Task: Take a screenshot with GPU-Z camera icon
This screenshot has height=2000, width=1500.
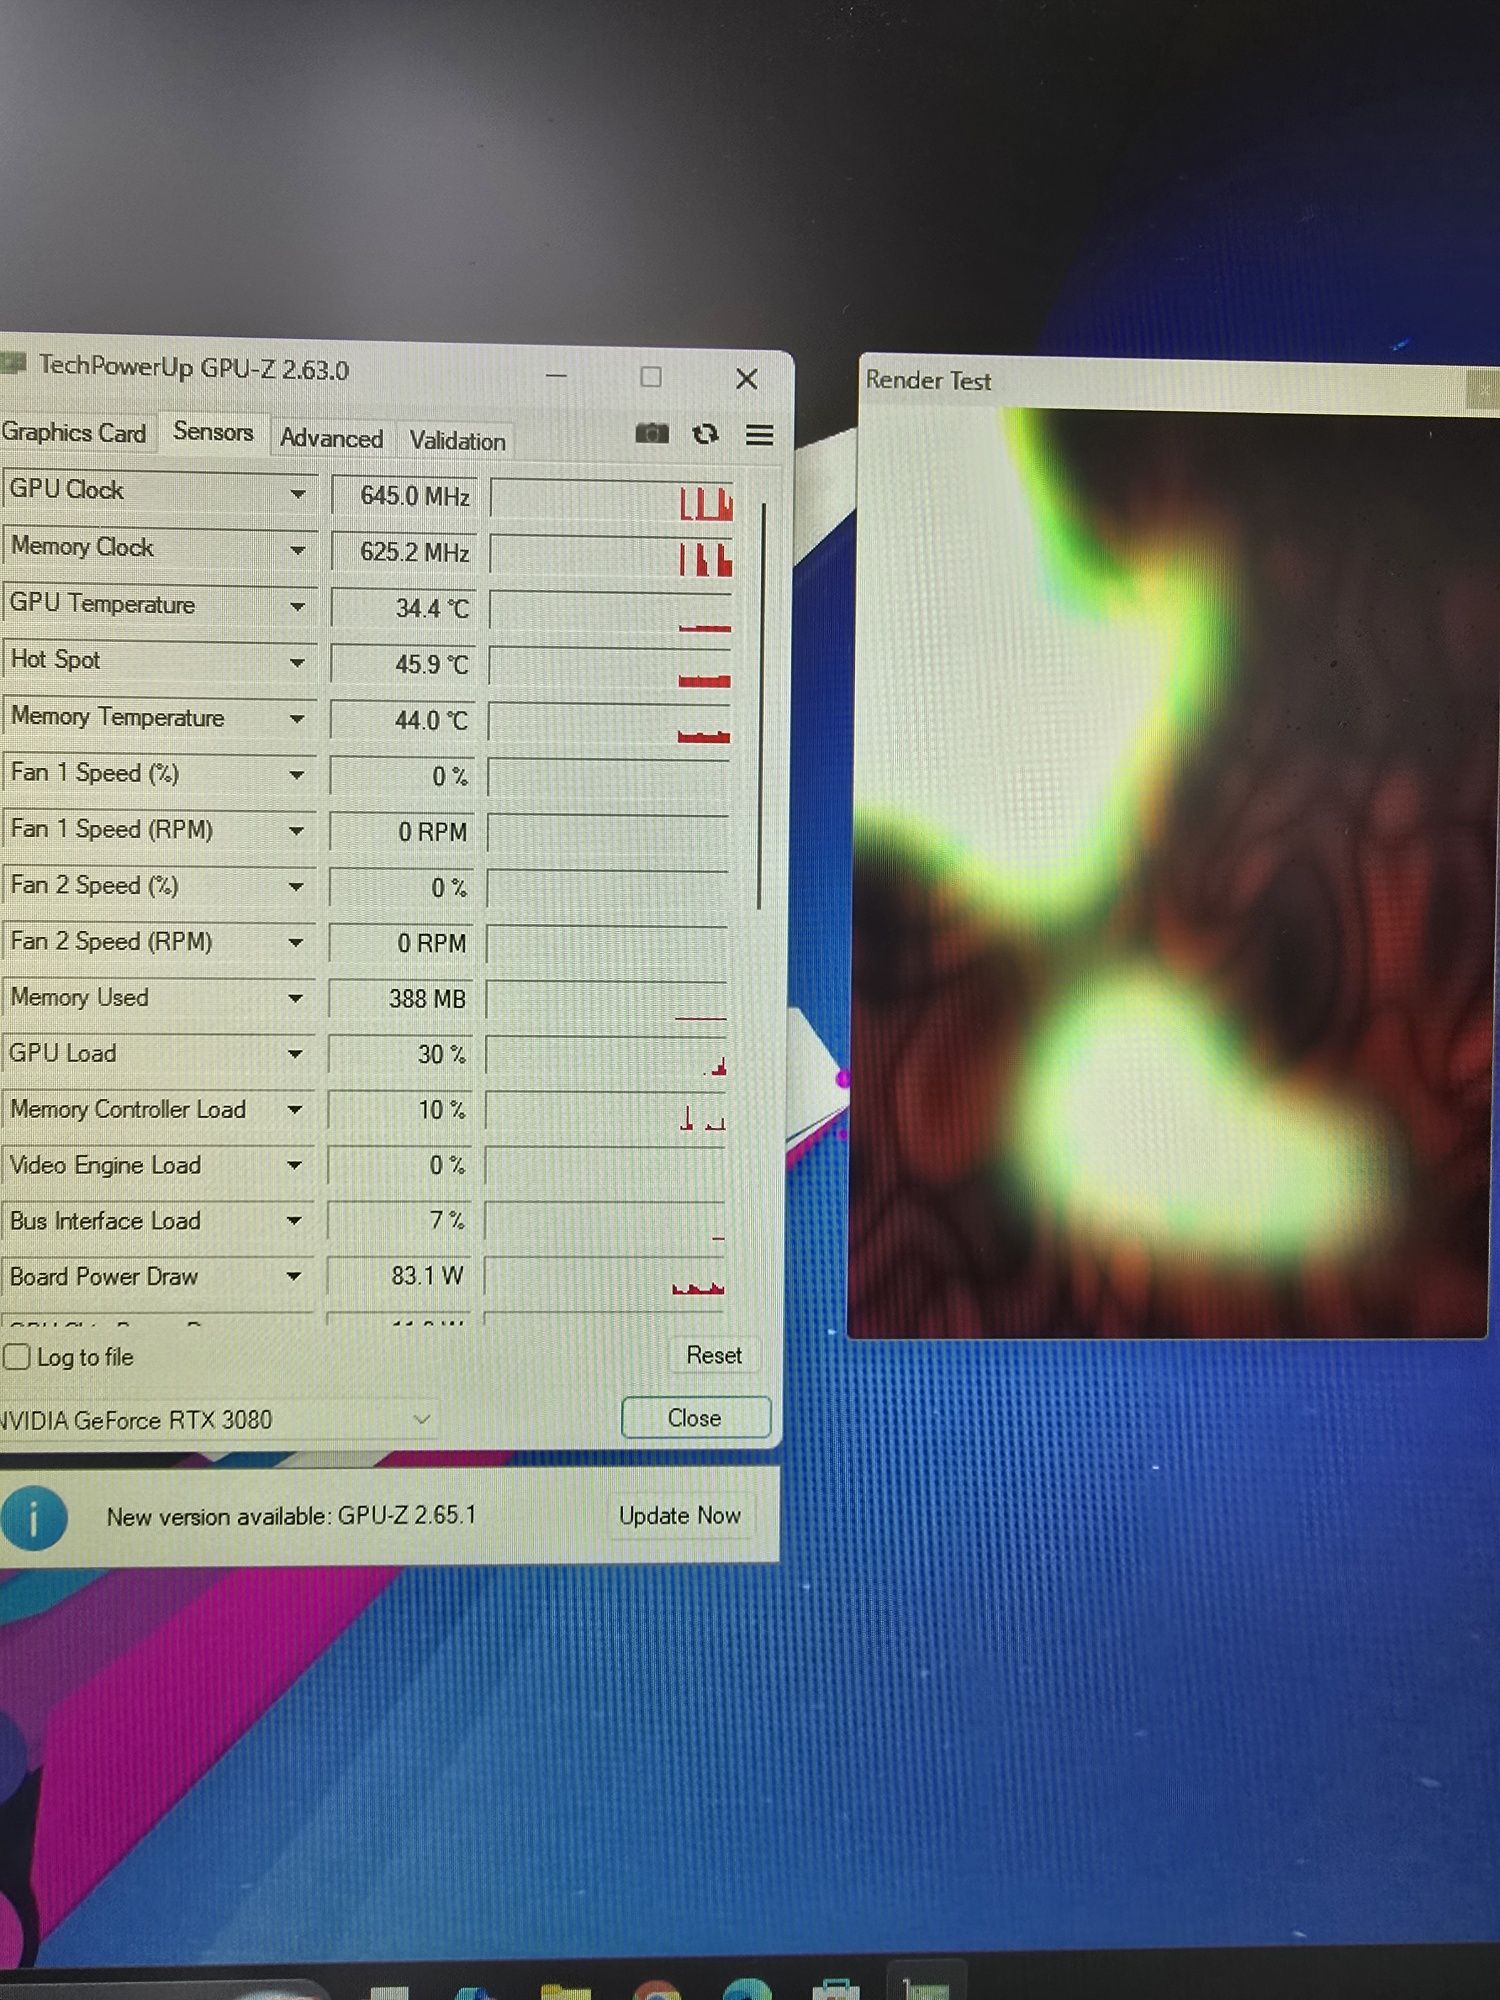Action: tap(652, 433)
